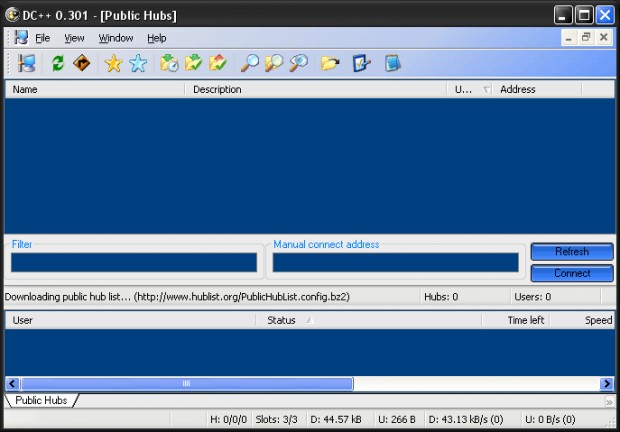Click the 'Users: 0' status text
The image size is (620, 432).
[x=532, y=297]
